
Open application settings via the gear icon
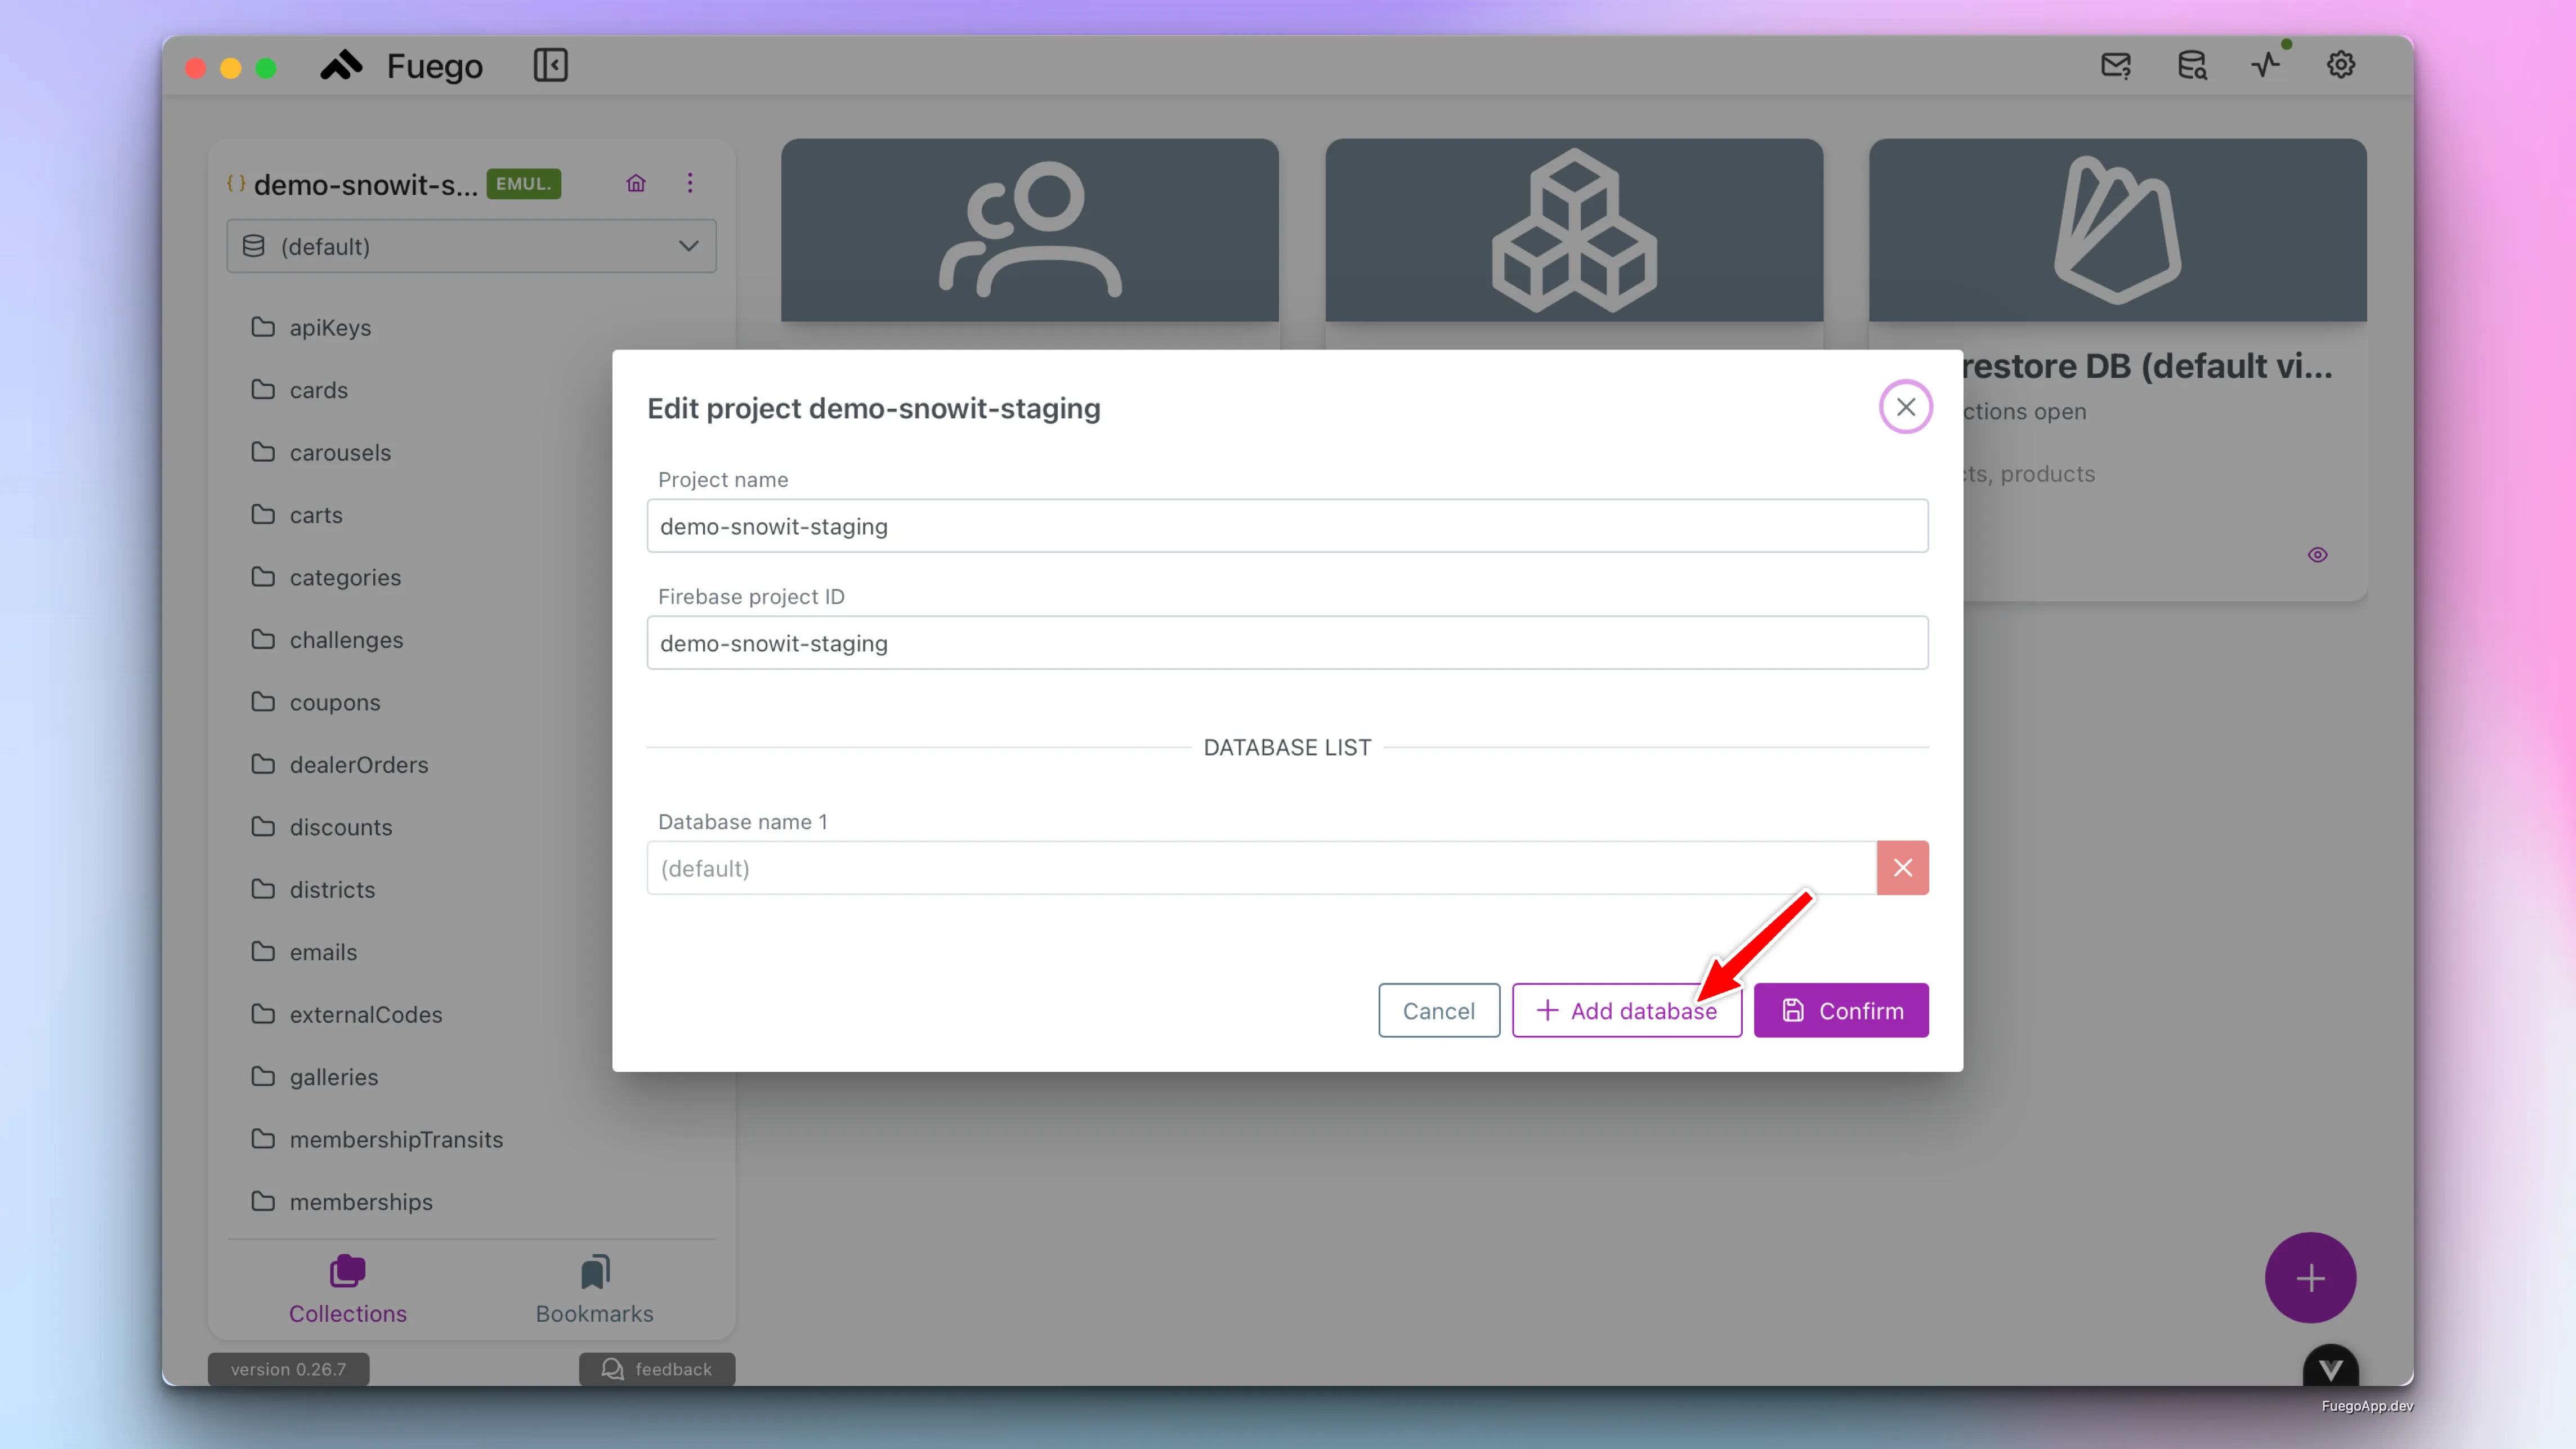point(2341,65)
